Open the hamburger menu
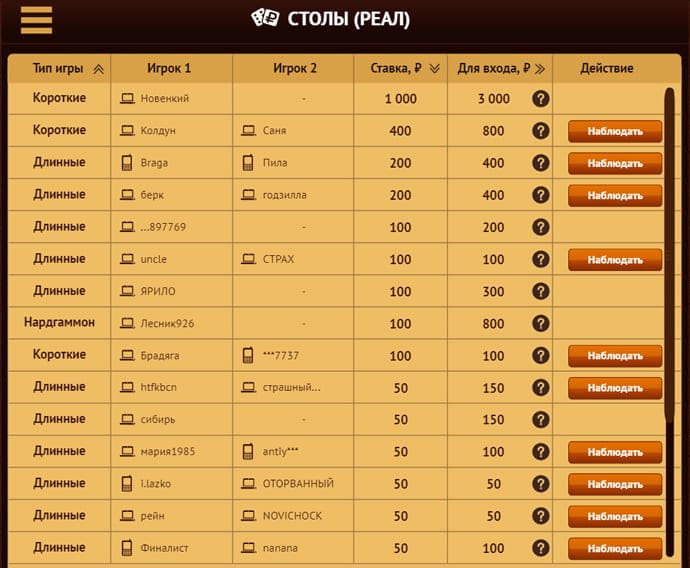Viewport: 690px width, 568px height. [36, 20]
